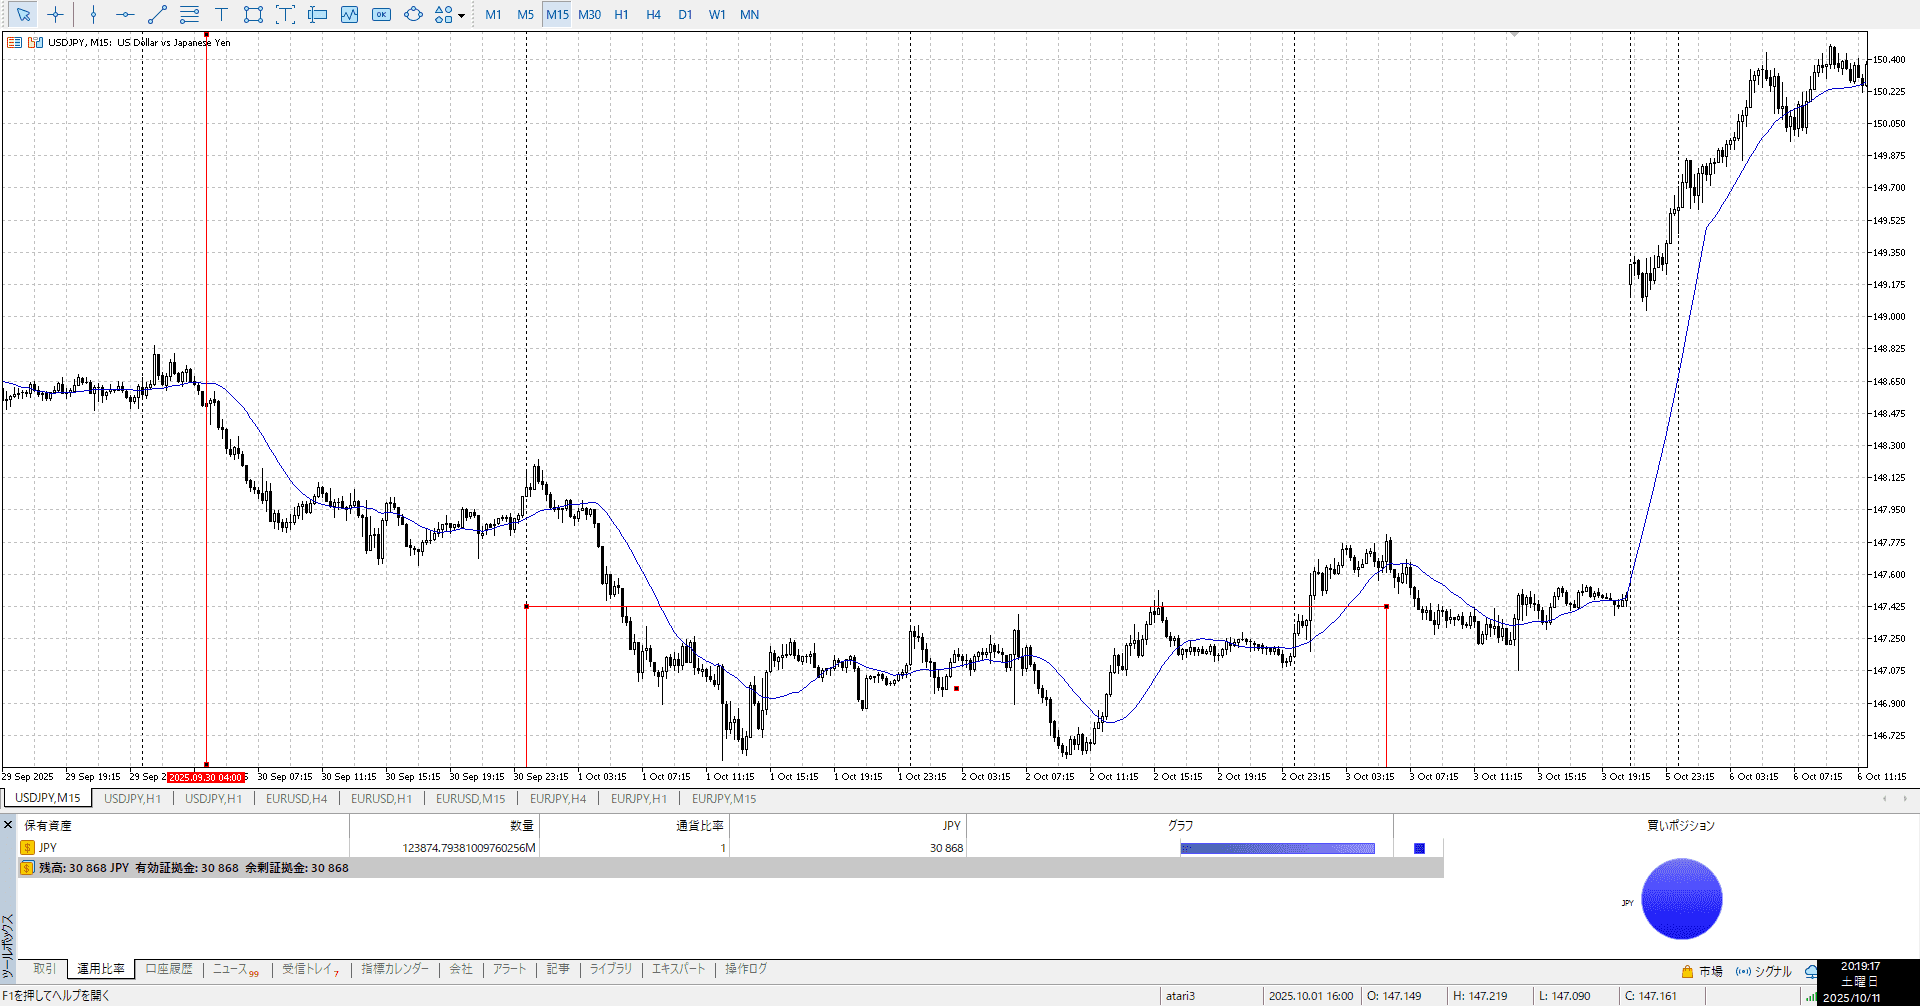Click the blue JPY color square
Viewport: 1920px width, 1006px height.
[x=1419, y=848]
